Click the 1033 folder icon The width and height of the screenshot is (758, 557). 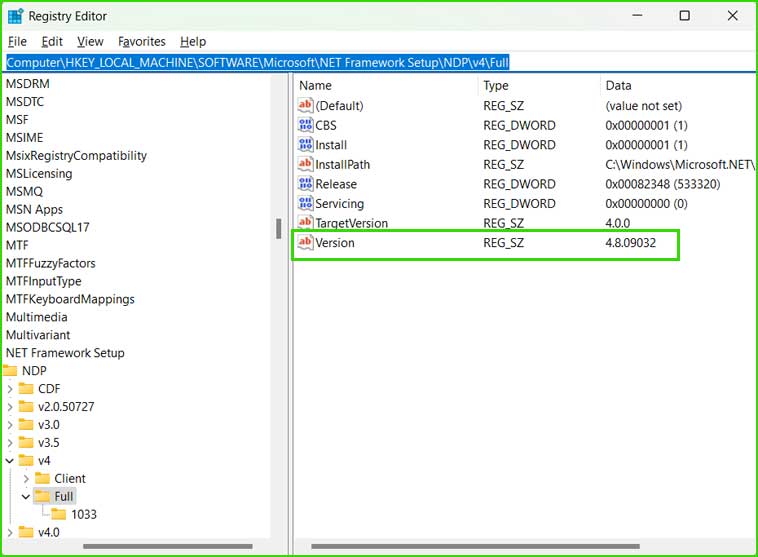[58, 514]
